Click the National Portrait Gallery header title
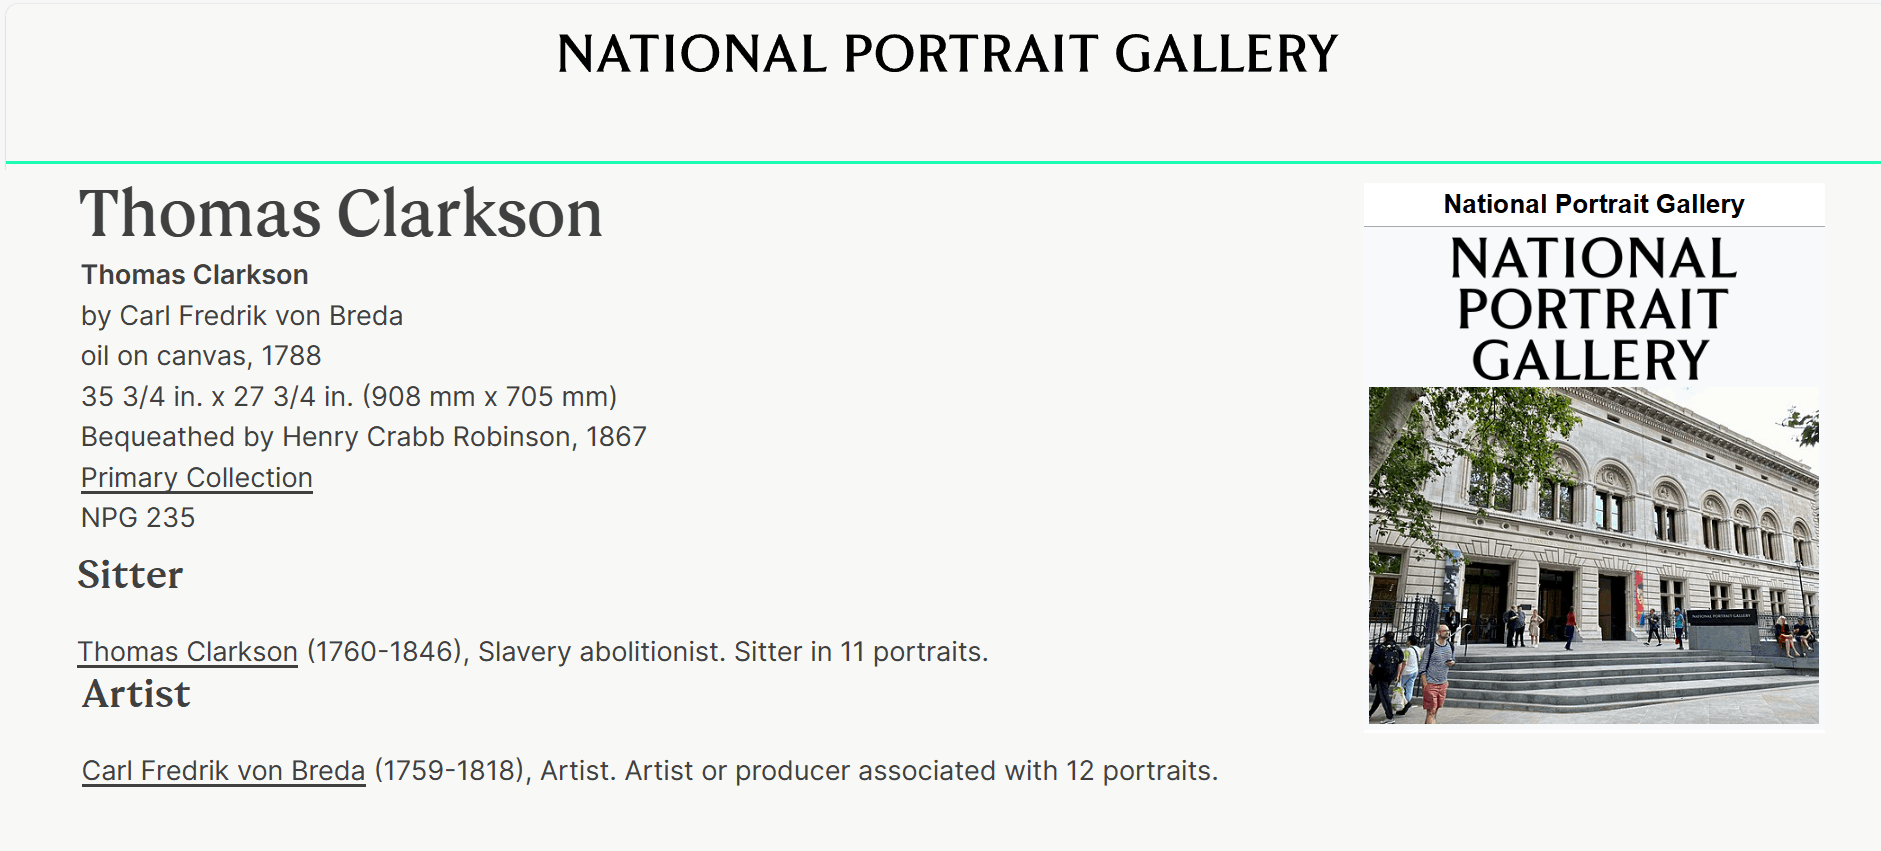 coord(947,54)
